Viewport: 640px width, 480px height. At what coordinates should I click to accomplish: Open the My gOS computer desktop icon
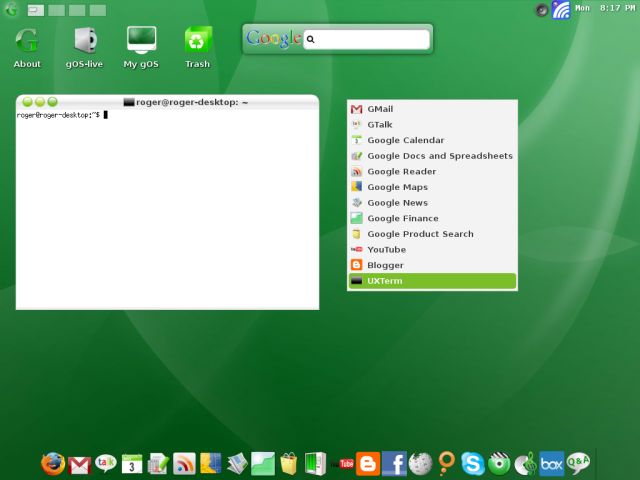coord(141,47)
